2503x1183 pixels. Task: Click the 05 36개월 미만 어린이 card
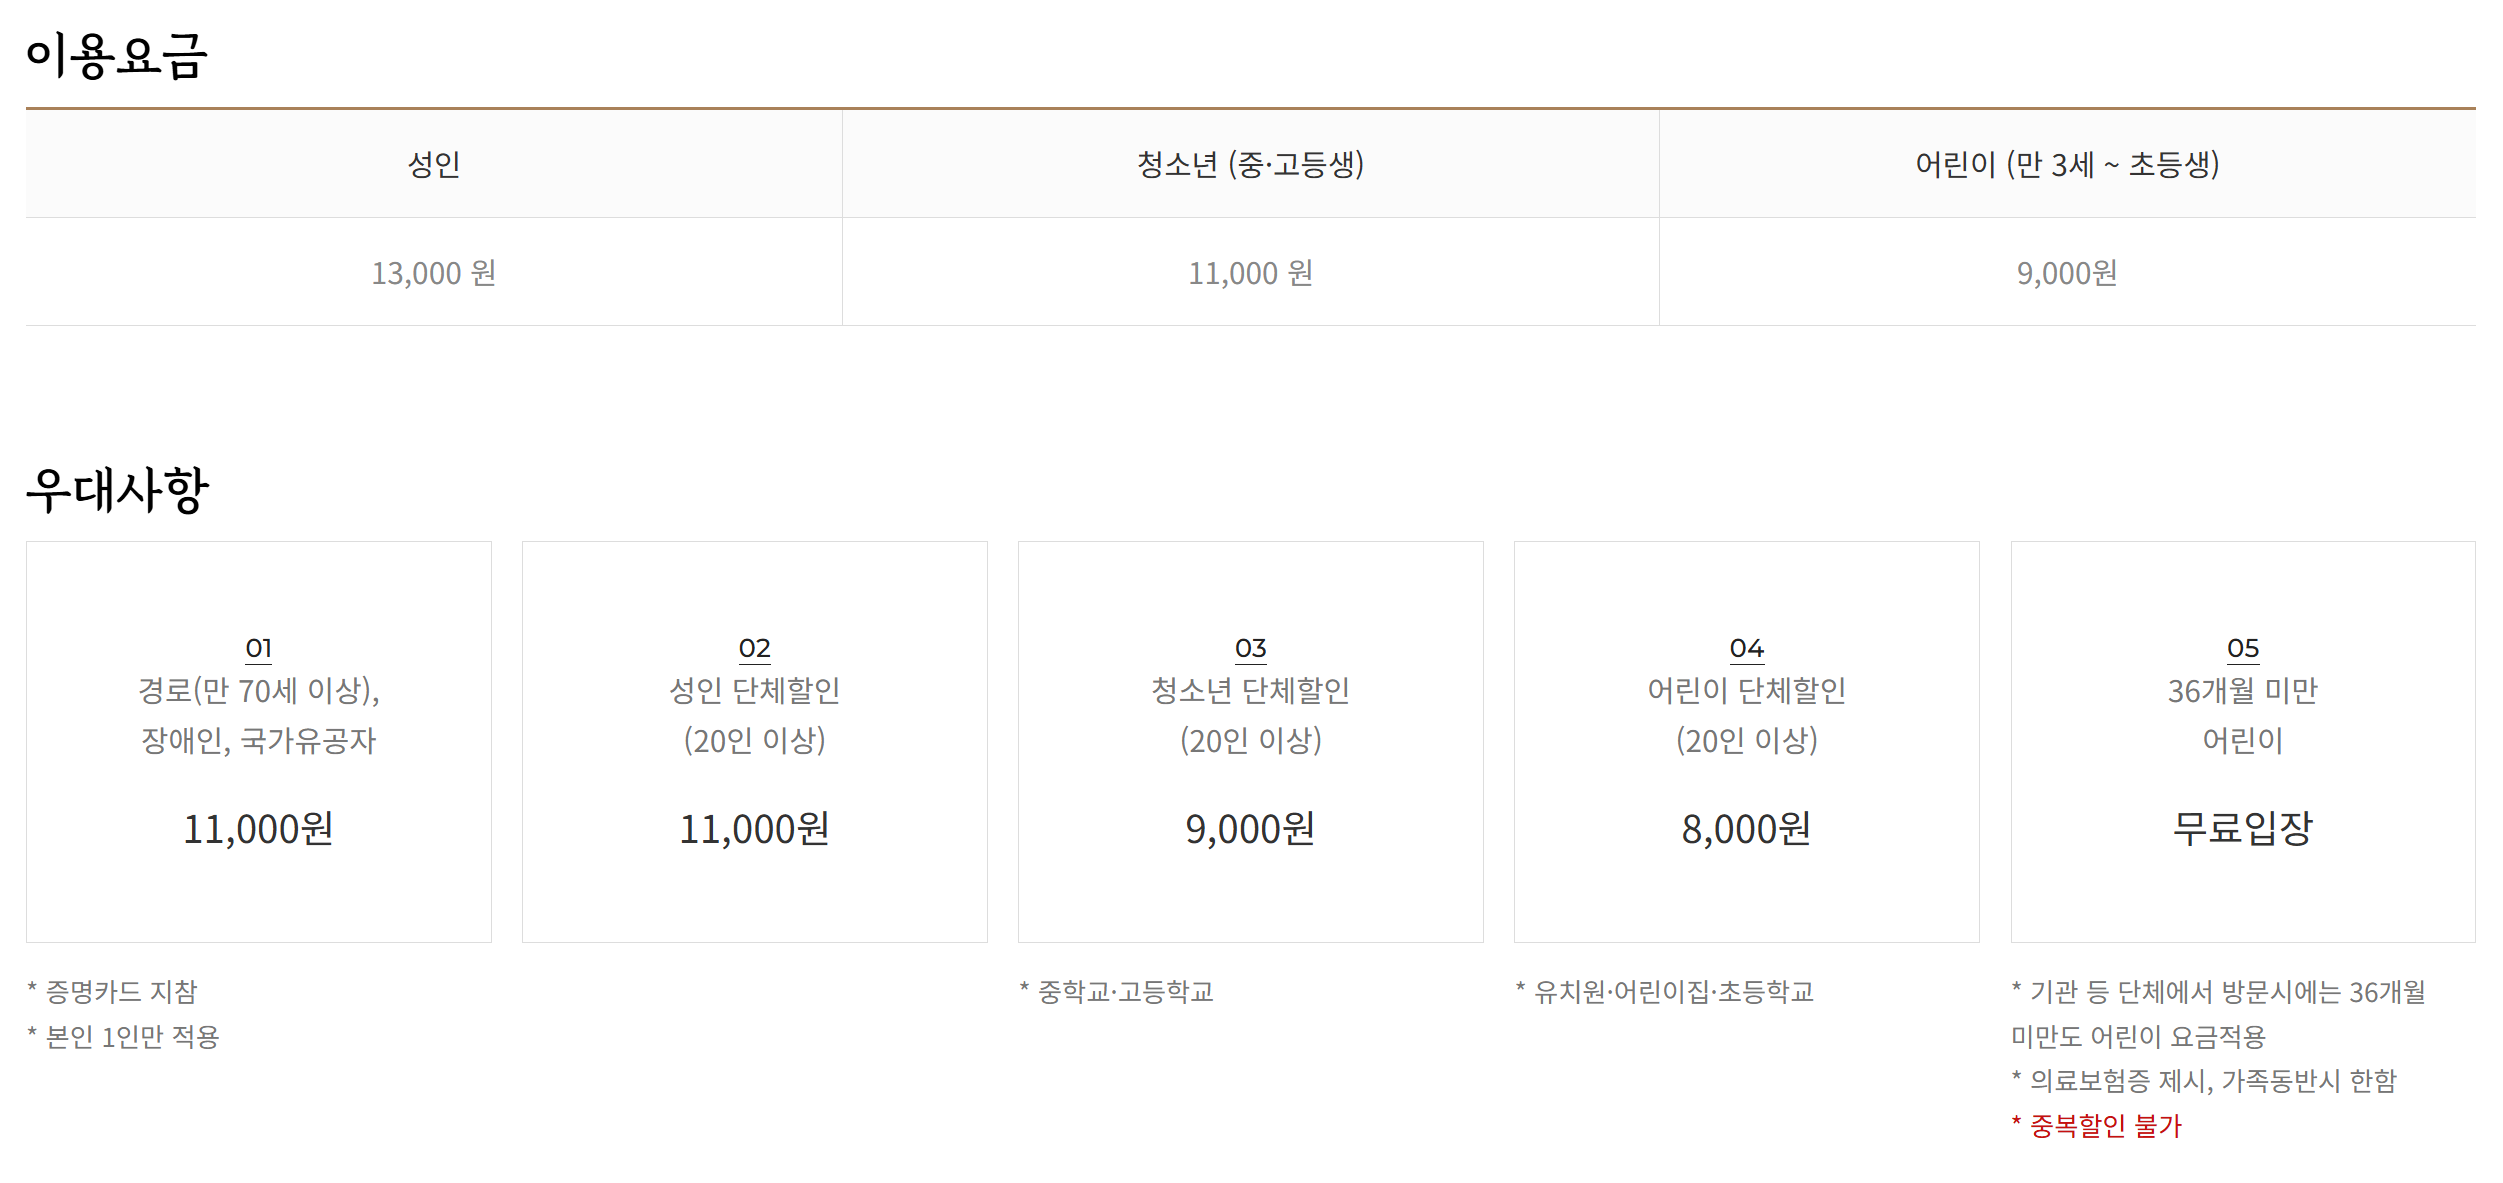pos(2242,741)
